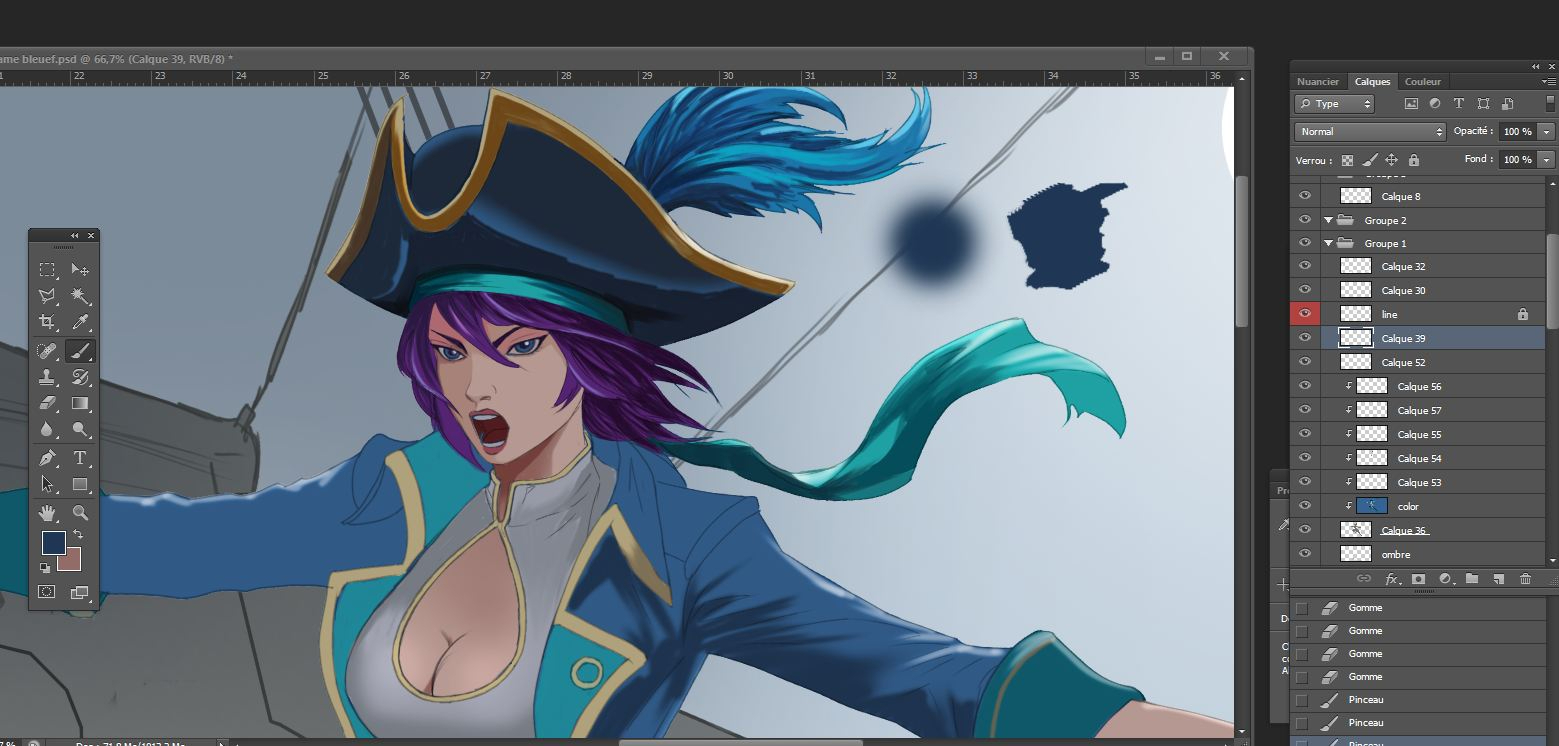Open the Normal blend mode dropdown

coord(1370,132)
